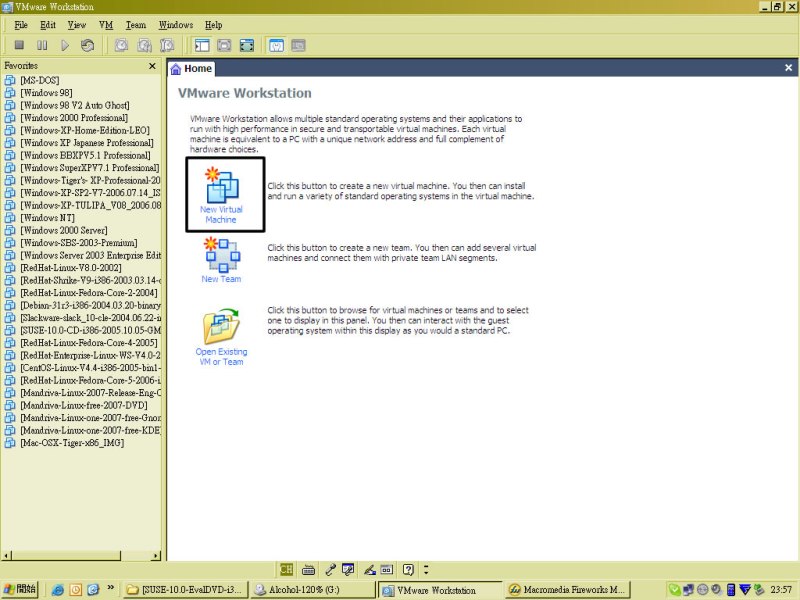Click the language bar help question icon
The width and height of the screenshot is (800, 600).
(408, 569)
